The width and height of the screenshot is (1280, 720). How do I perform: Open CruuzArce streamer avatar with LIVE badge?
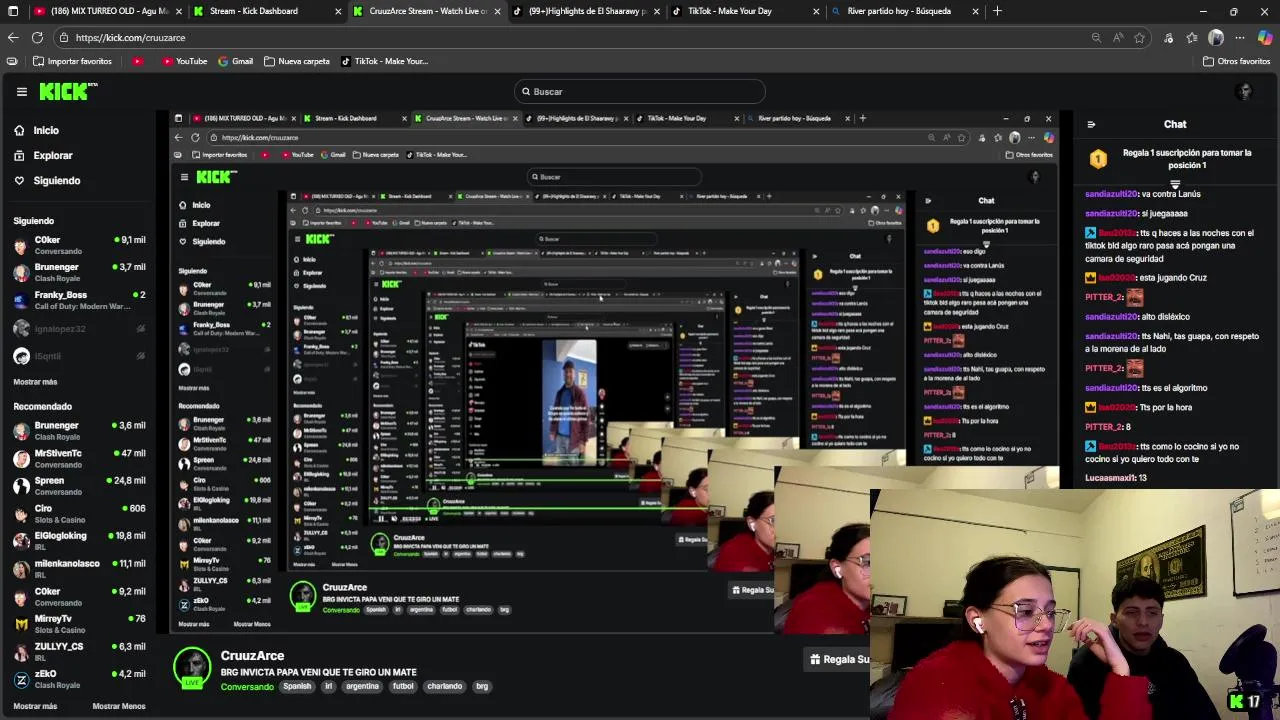coord(192,668)
